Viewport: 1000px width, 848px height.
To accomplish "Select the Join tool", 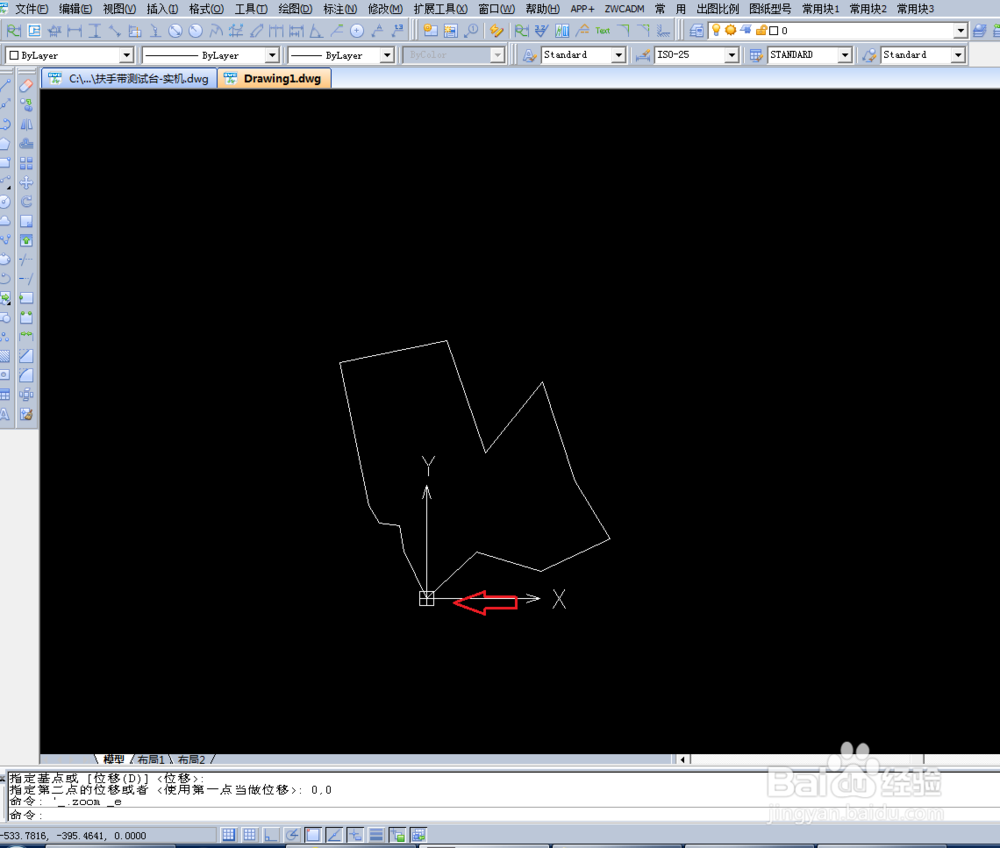I will (26, 337).
